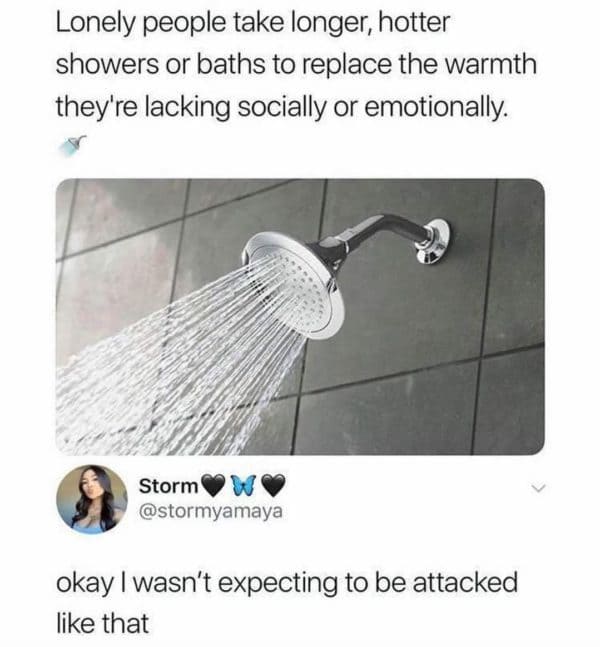This screenshot has width=600, height=647.
Task: Select the 'they're lacking socially or emotionally' line
Action: pyautogui.click(x=281, y=107)
